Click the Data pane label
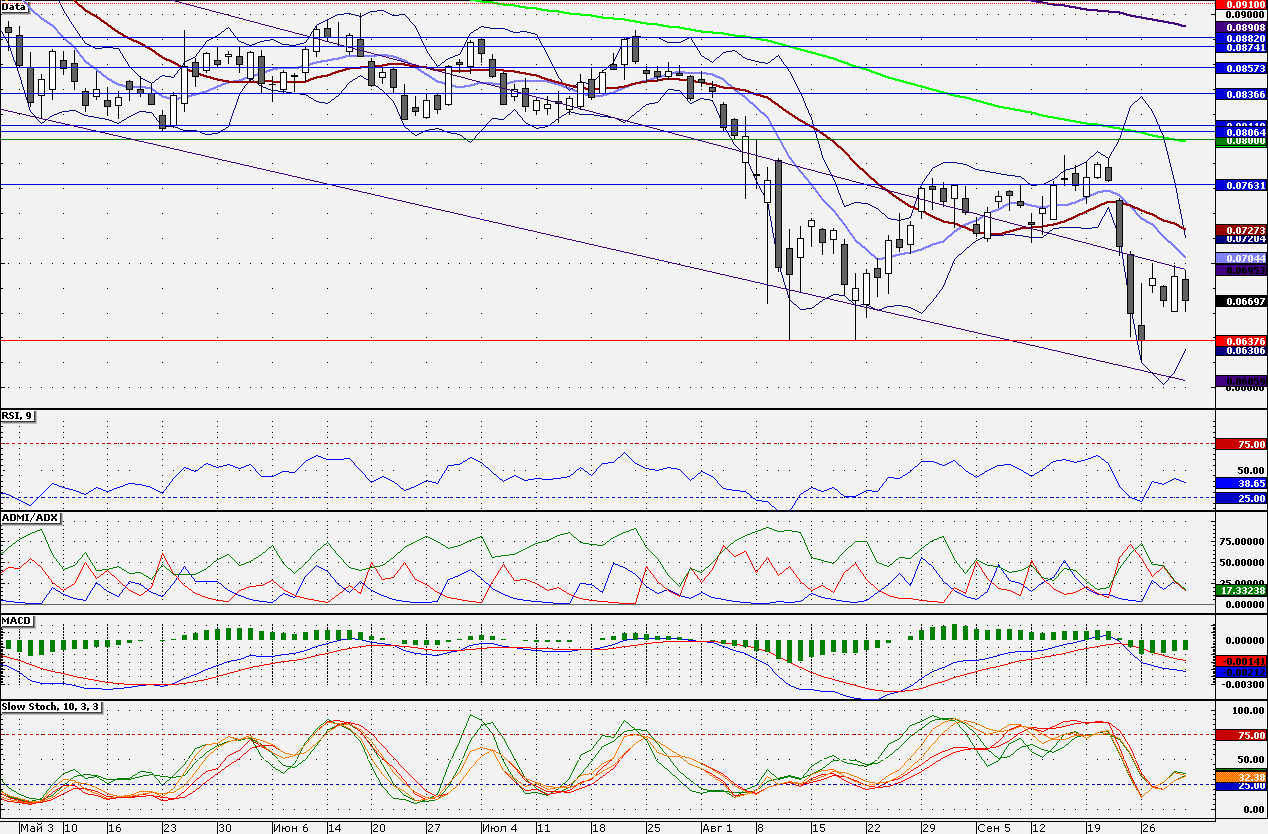1268x834 pixels. [14, 6]
